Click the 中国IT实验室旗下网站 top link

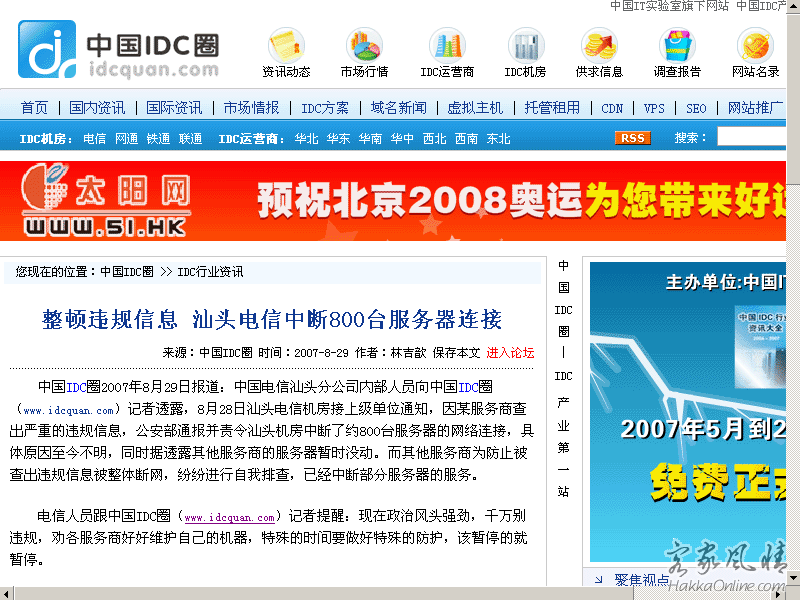[669, 6]
